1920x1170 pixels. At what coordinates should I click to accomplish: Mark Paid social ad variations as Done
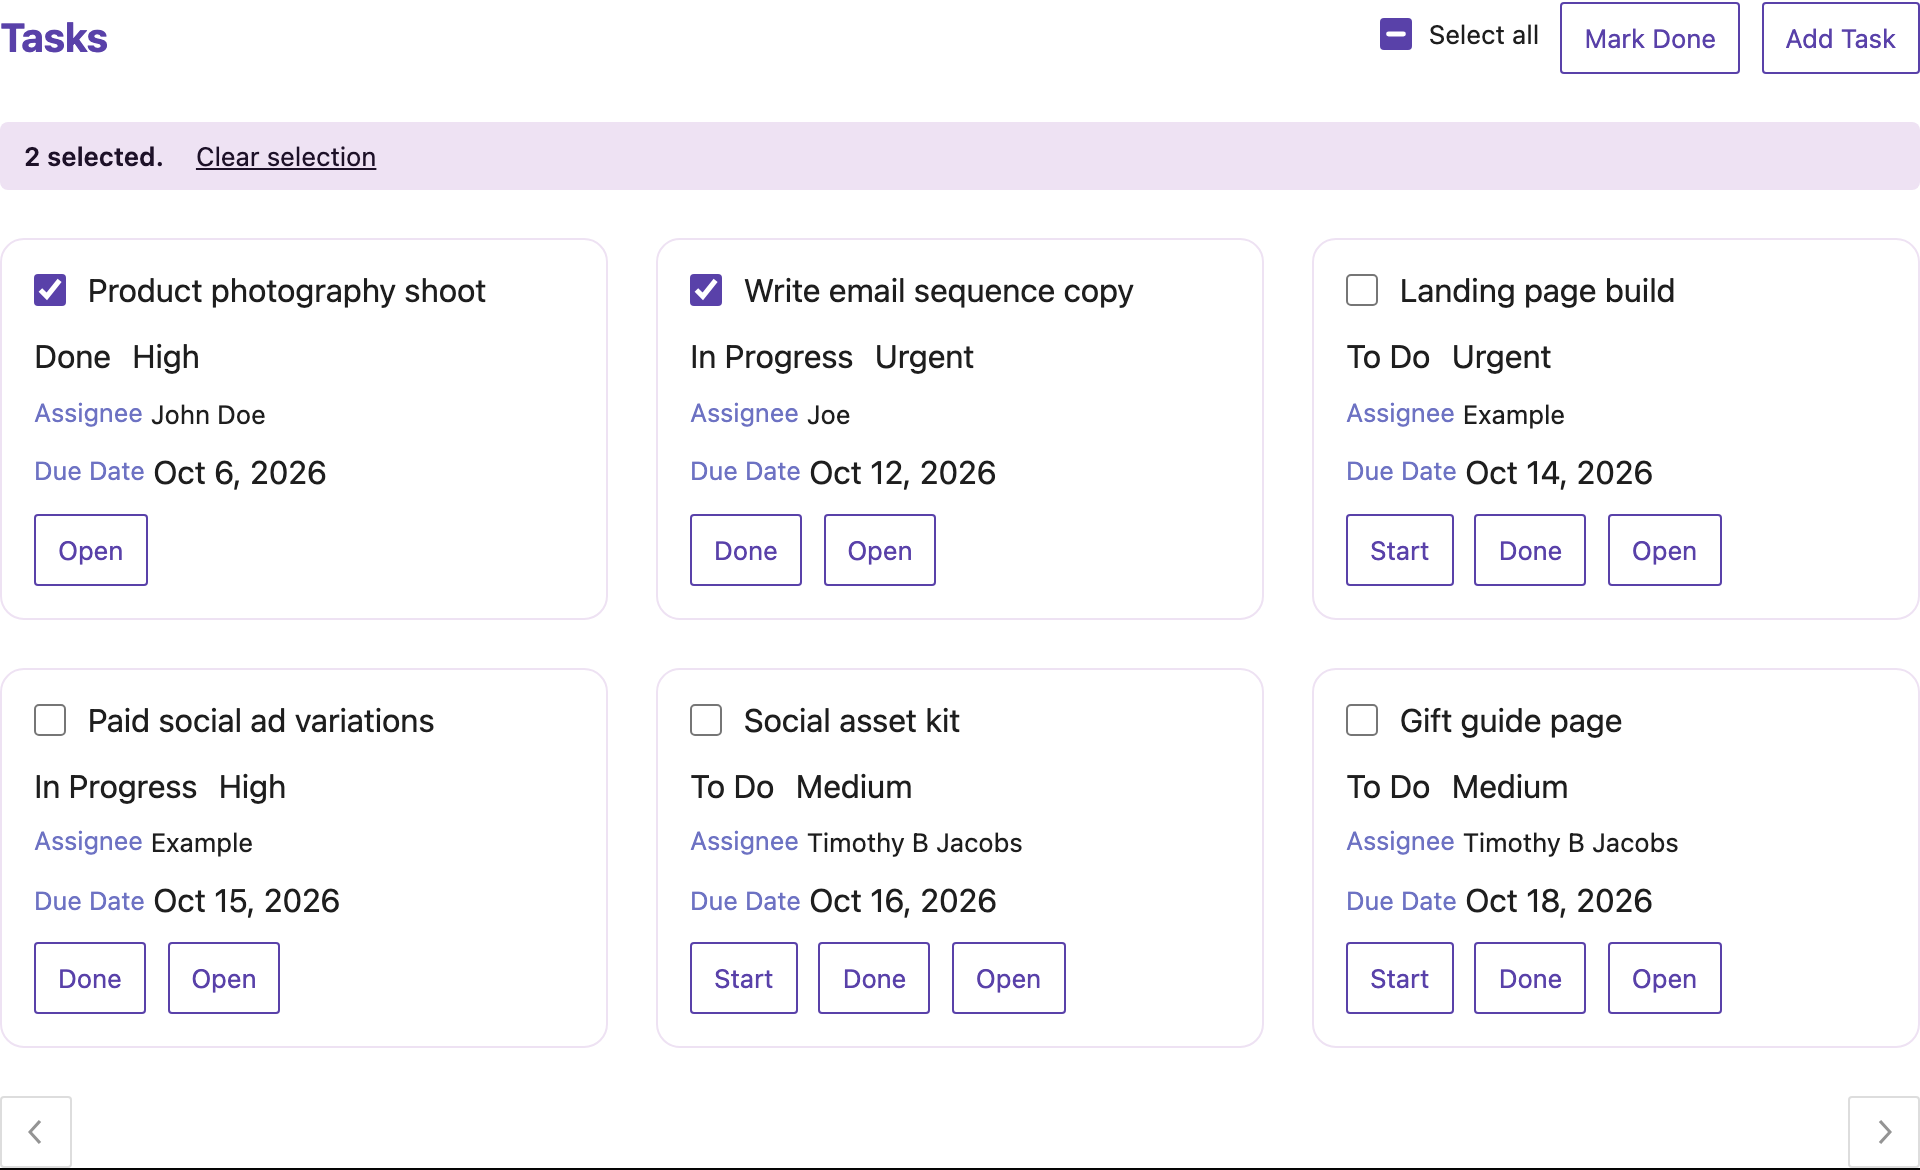click(x=90, y=978)
